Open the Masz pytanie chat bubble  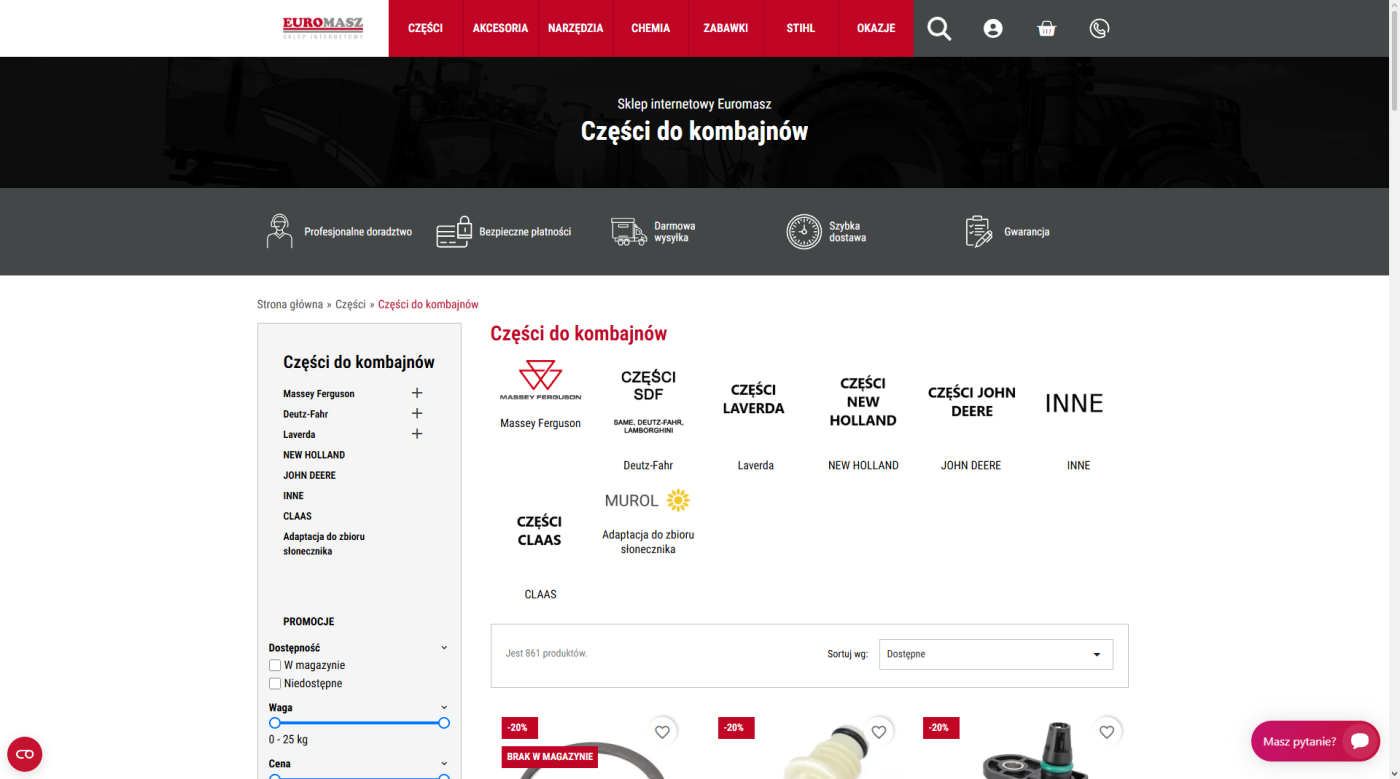pos(1315,741)
